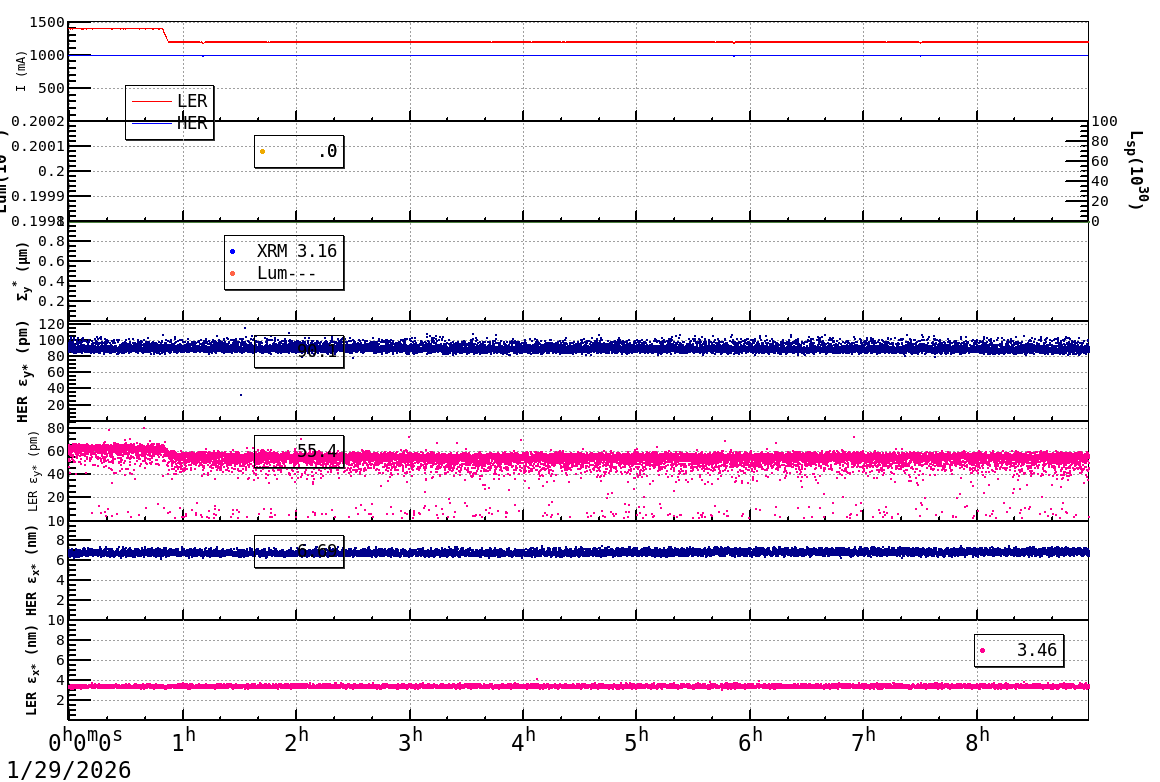Click the 6.68 value box in the HER εx* panel
The height and width of the screenshot is (782, 1160).
[x=299, y=551]
